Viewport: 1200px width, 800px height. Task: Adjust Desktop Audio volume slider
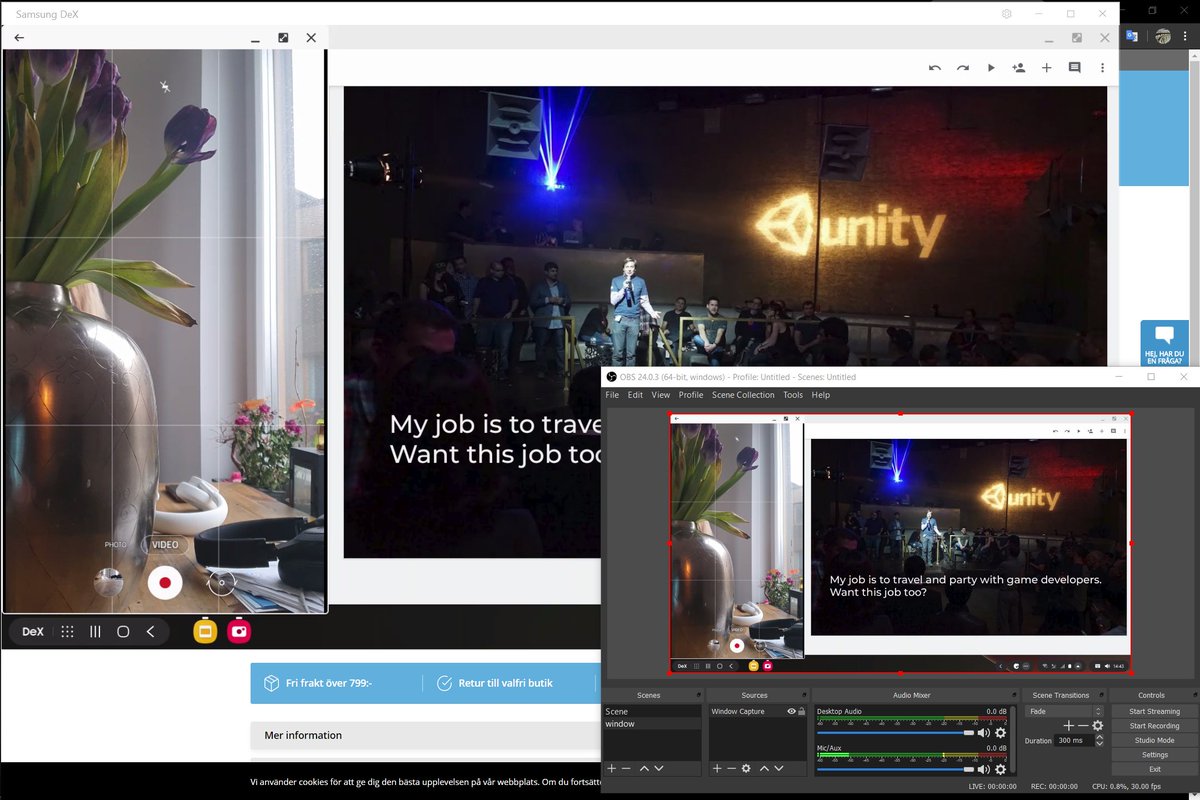pyautogui.click(x=896, y=733)
